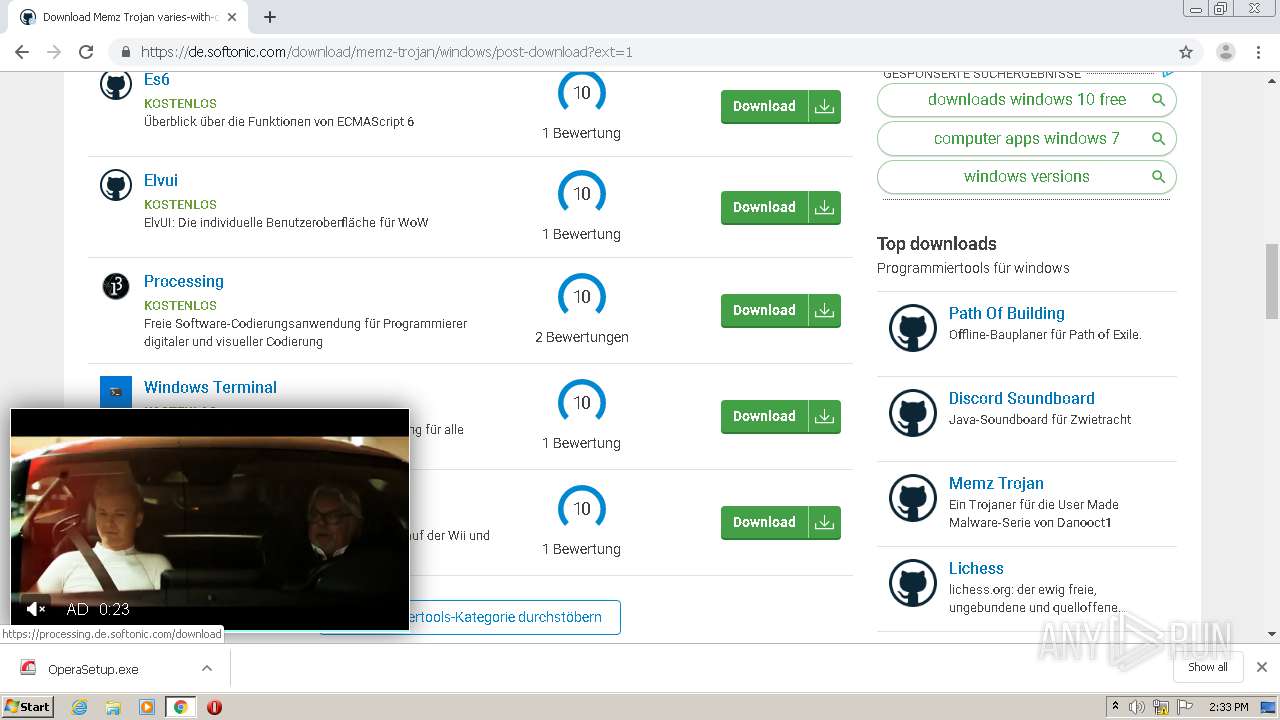Click the lock icon for site info
1280x720 pixels.
tap(125, 52)
